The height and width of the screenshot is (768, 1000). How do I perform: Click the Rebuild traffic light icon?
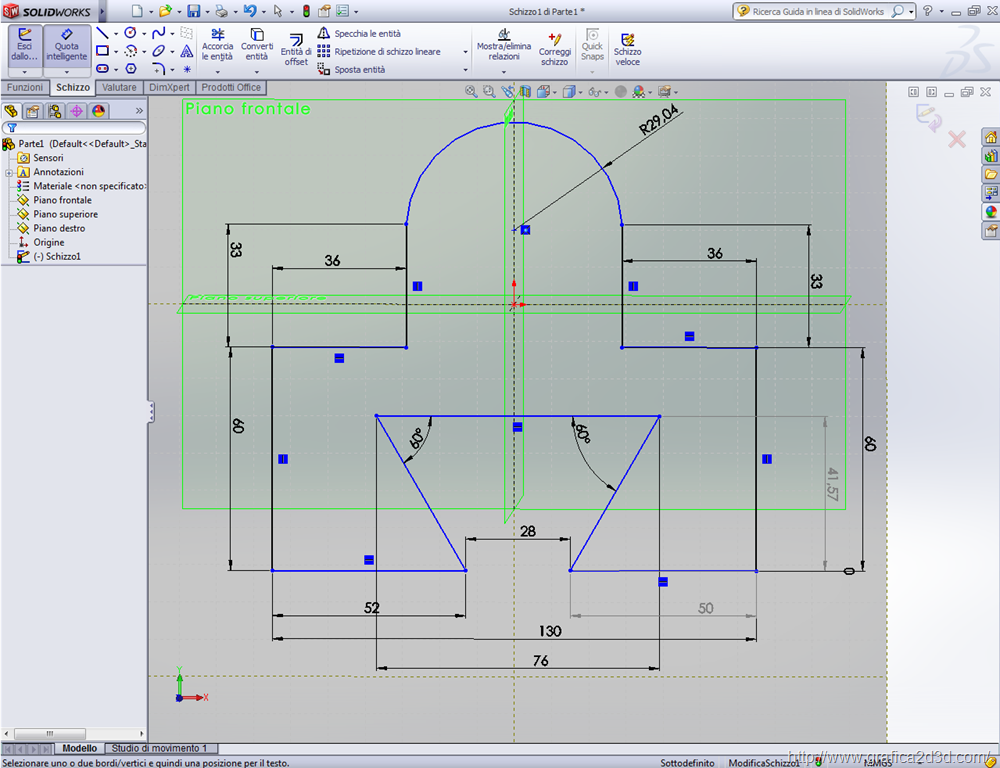click(x=306, y=11)
